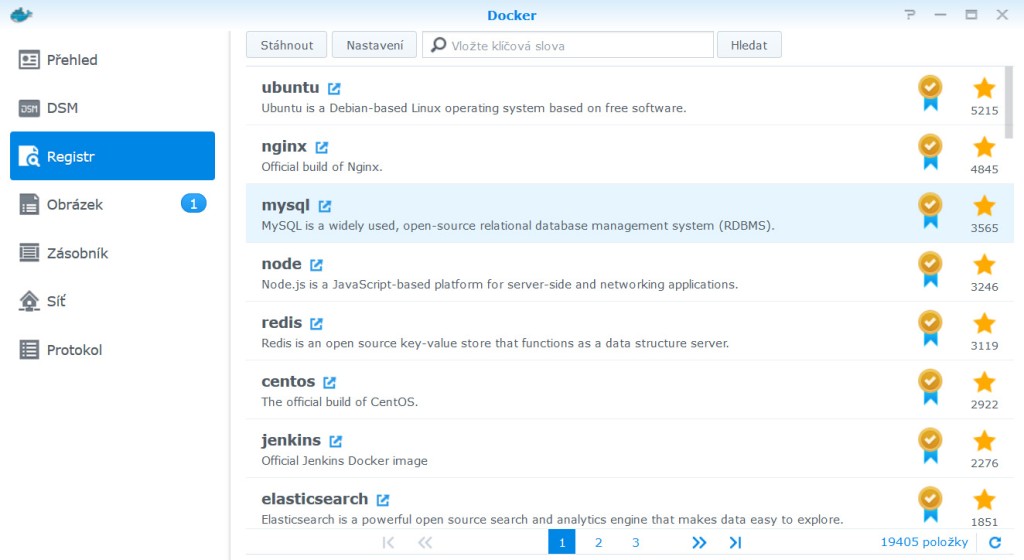Viewport: 1024px width, 560px height.
Task: Click the '19405 položky' item count
Action: [924, 542]
